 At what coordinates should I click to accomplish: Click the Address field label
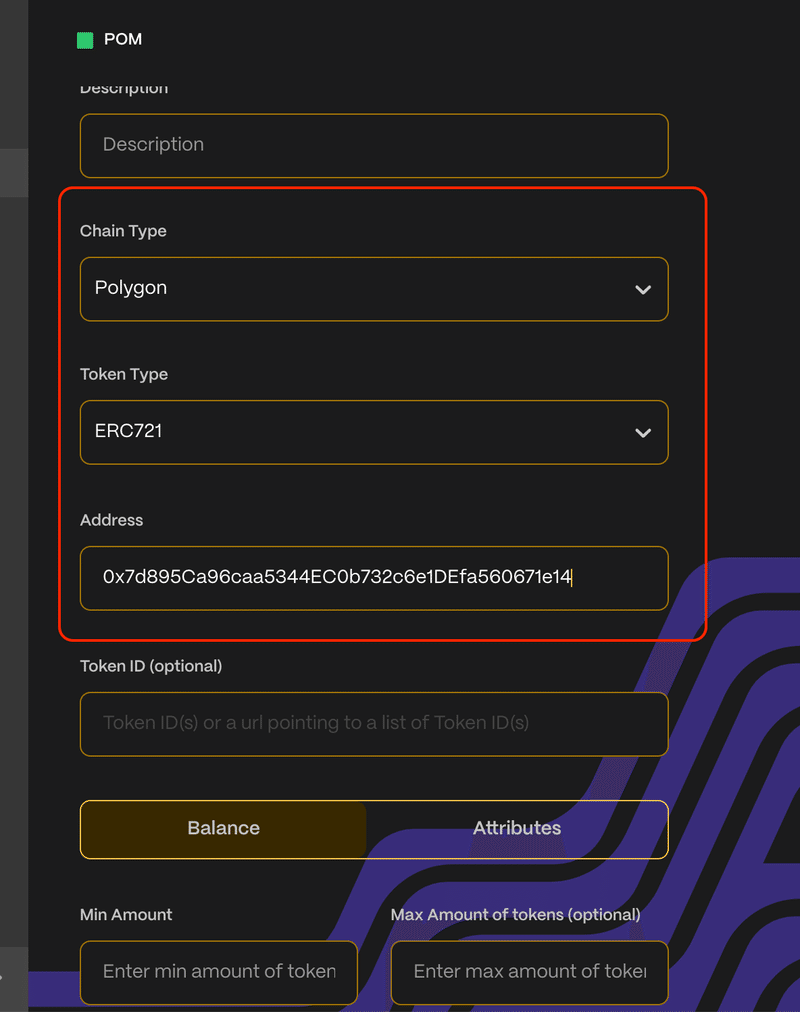coord(111,520)
